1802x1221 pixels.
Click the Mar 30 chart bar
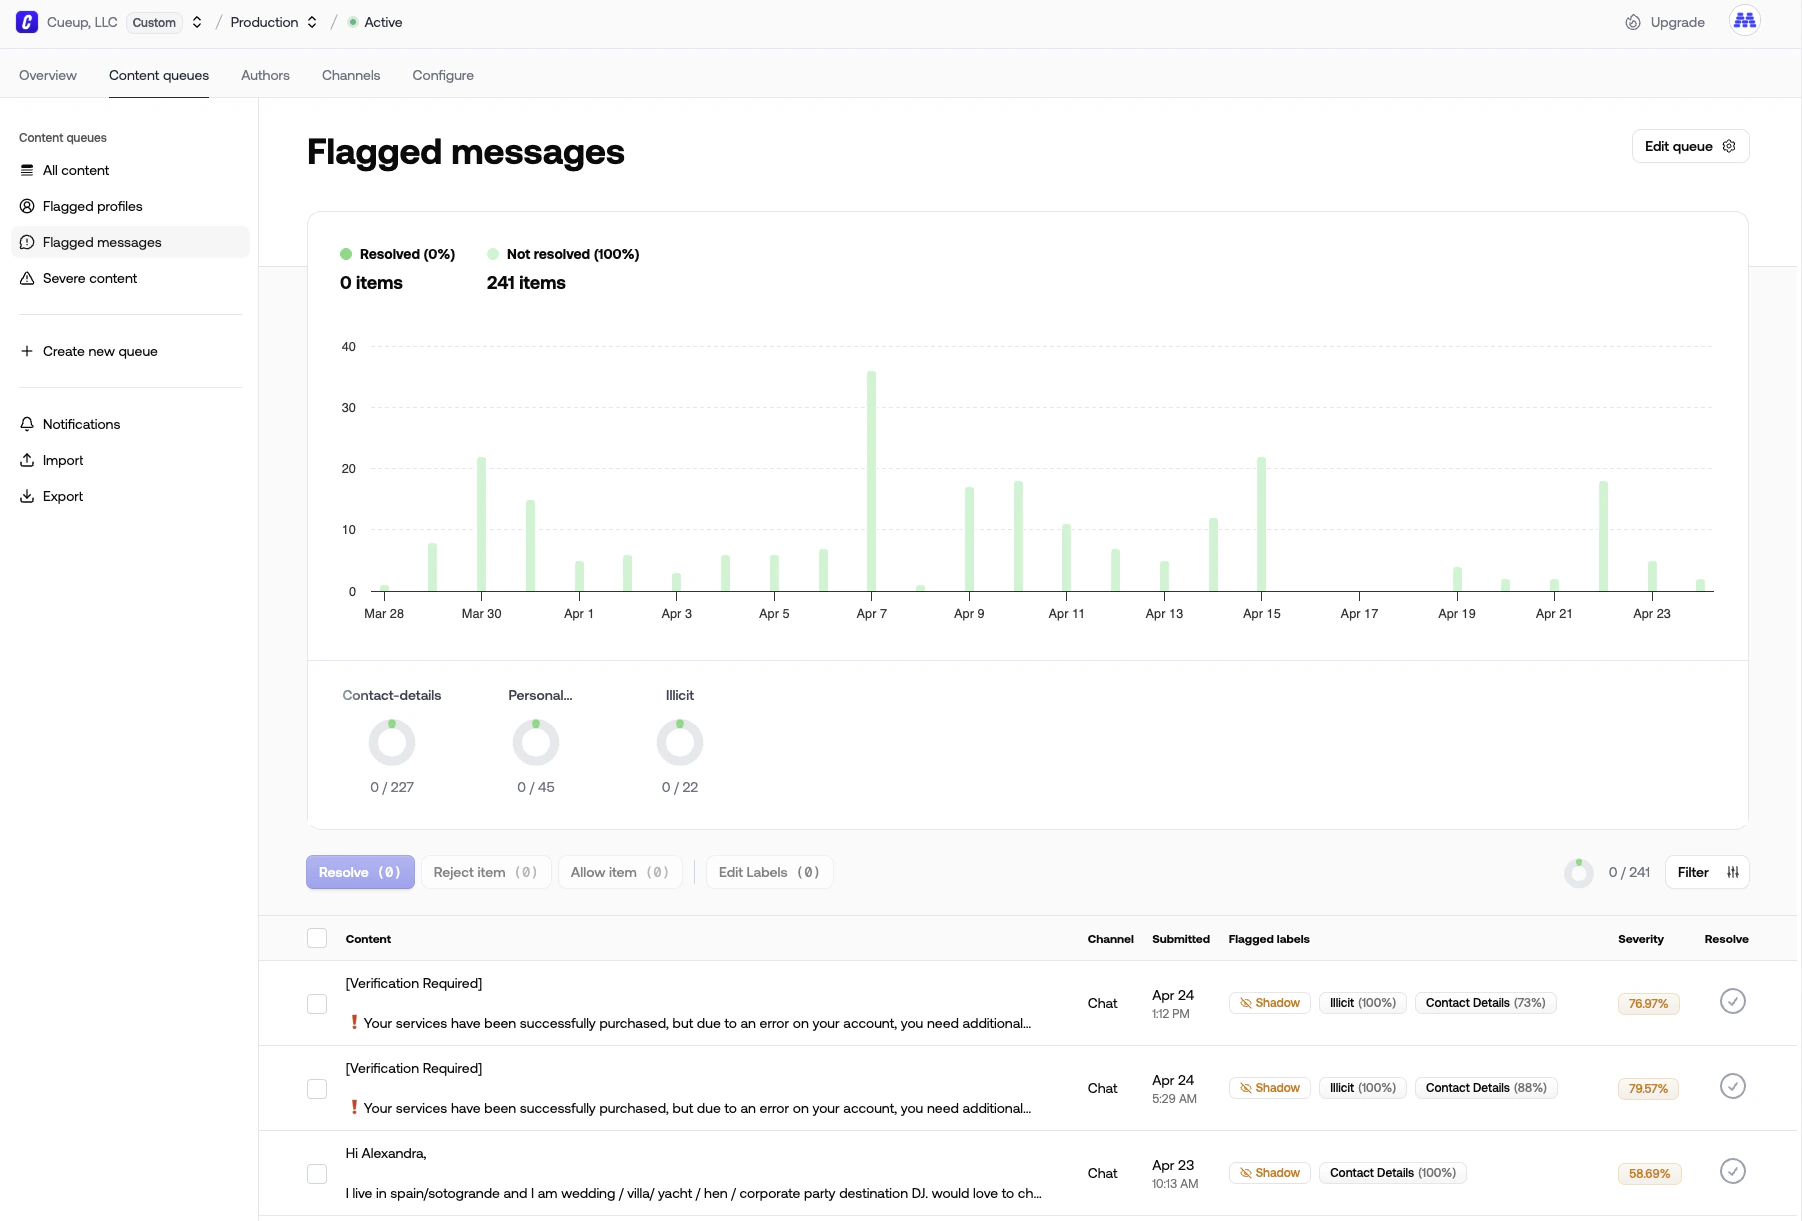tap(482, 524)
